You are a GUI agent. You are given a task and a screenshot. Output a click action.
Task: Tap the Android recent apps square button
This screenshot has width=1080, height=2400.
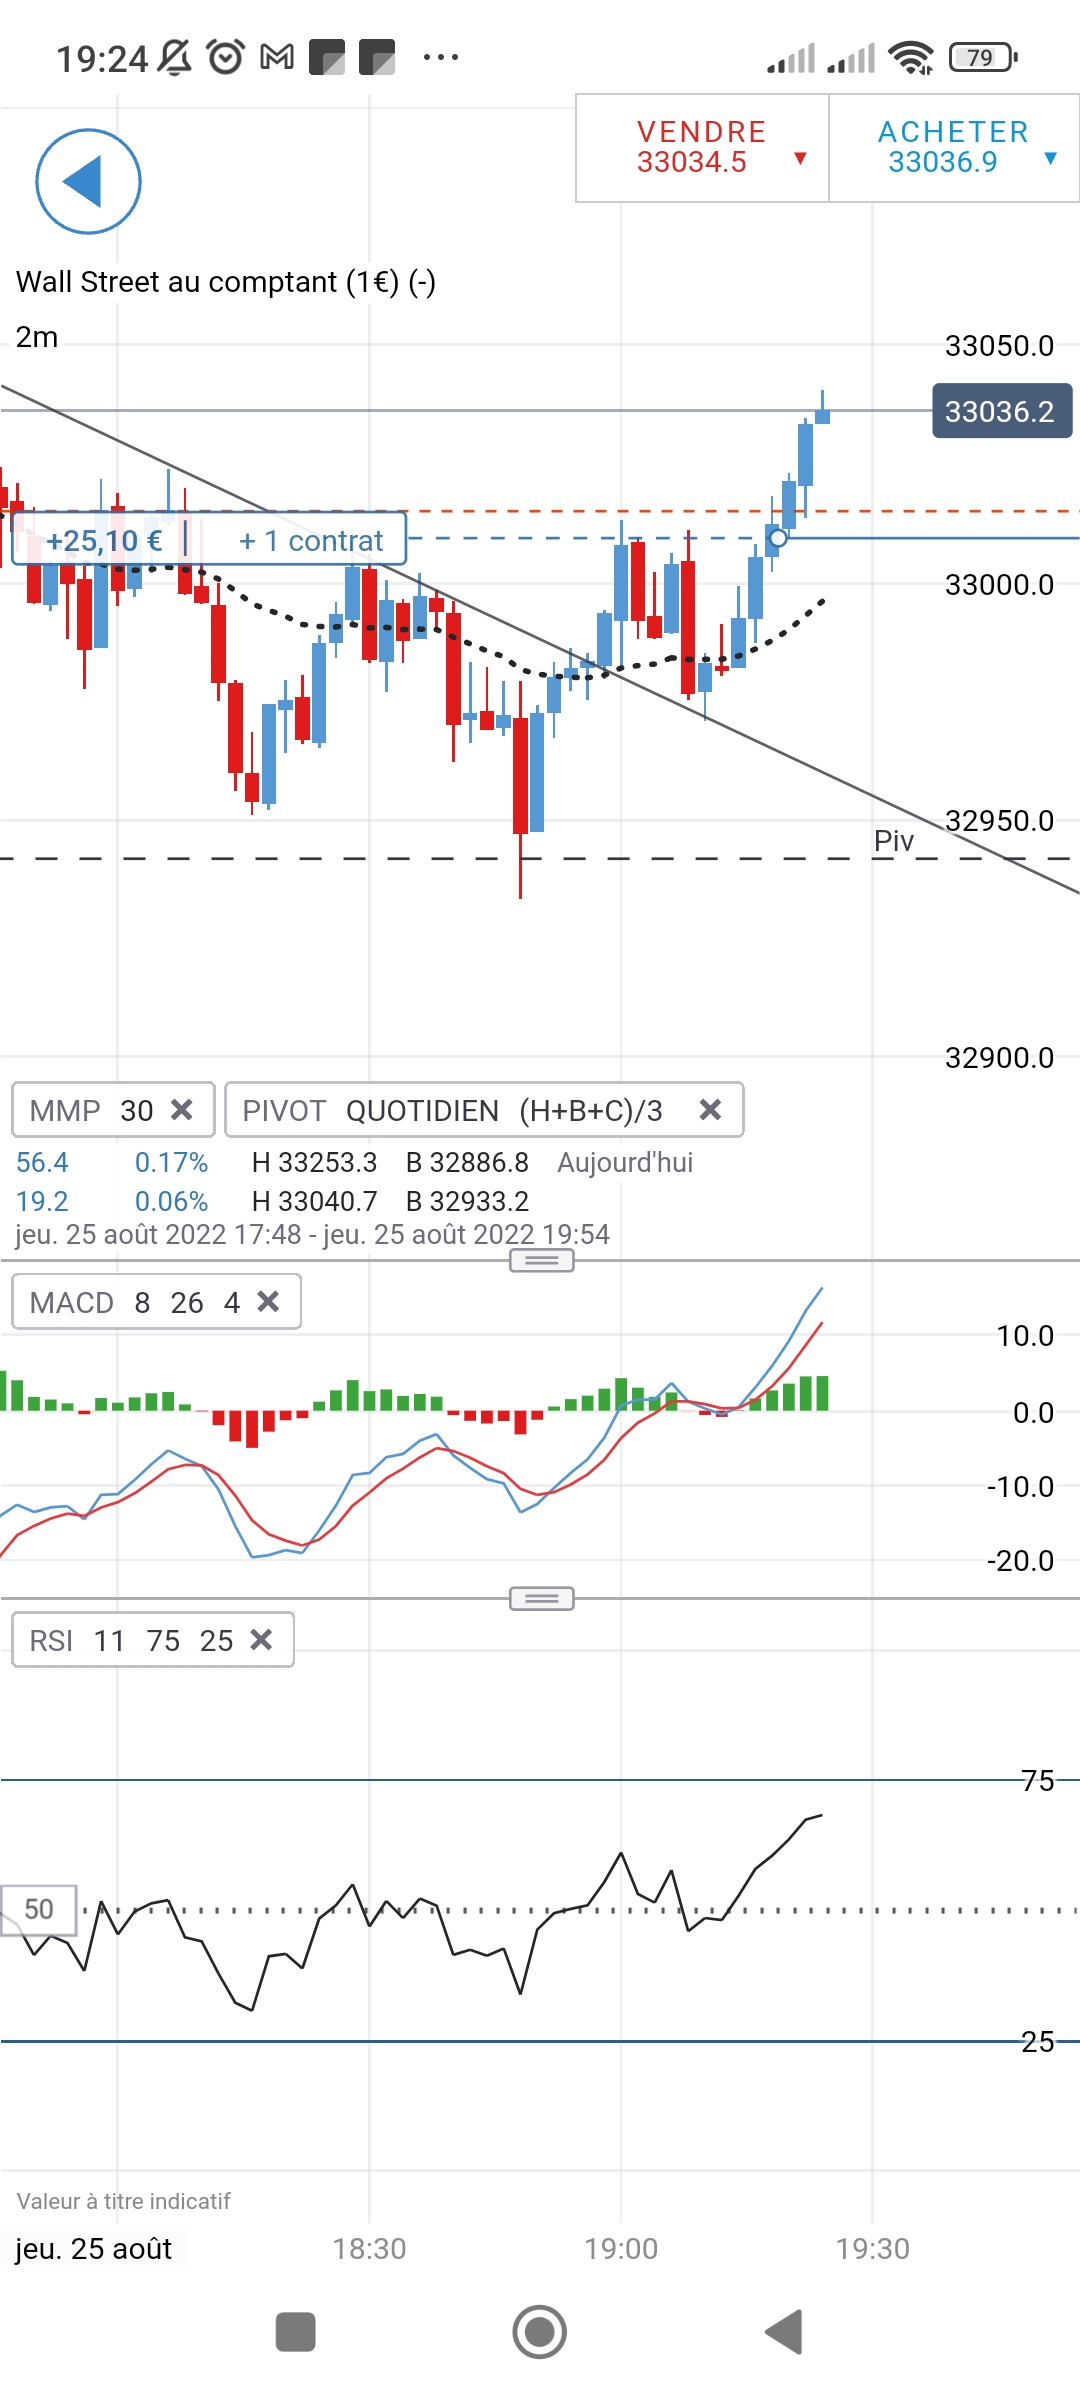tap(295, 2332)
